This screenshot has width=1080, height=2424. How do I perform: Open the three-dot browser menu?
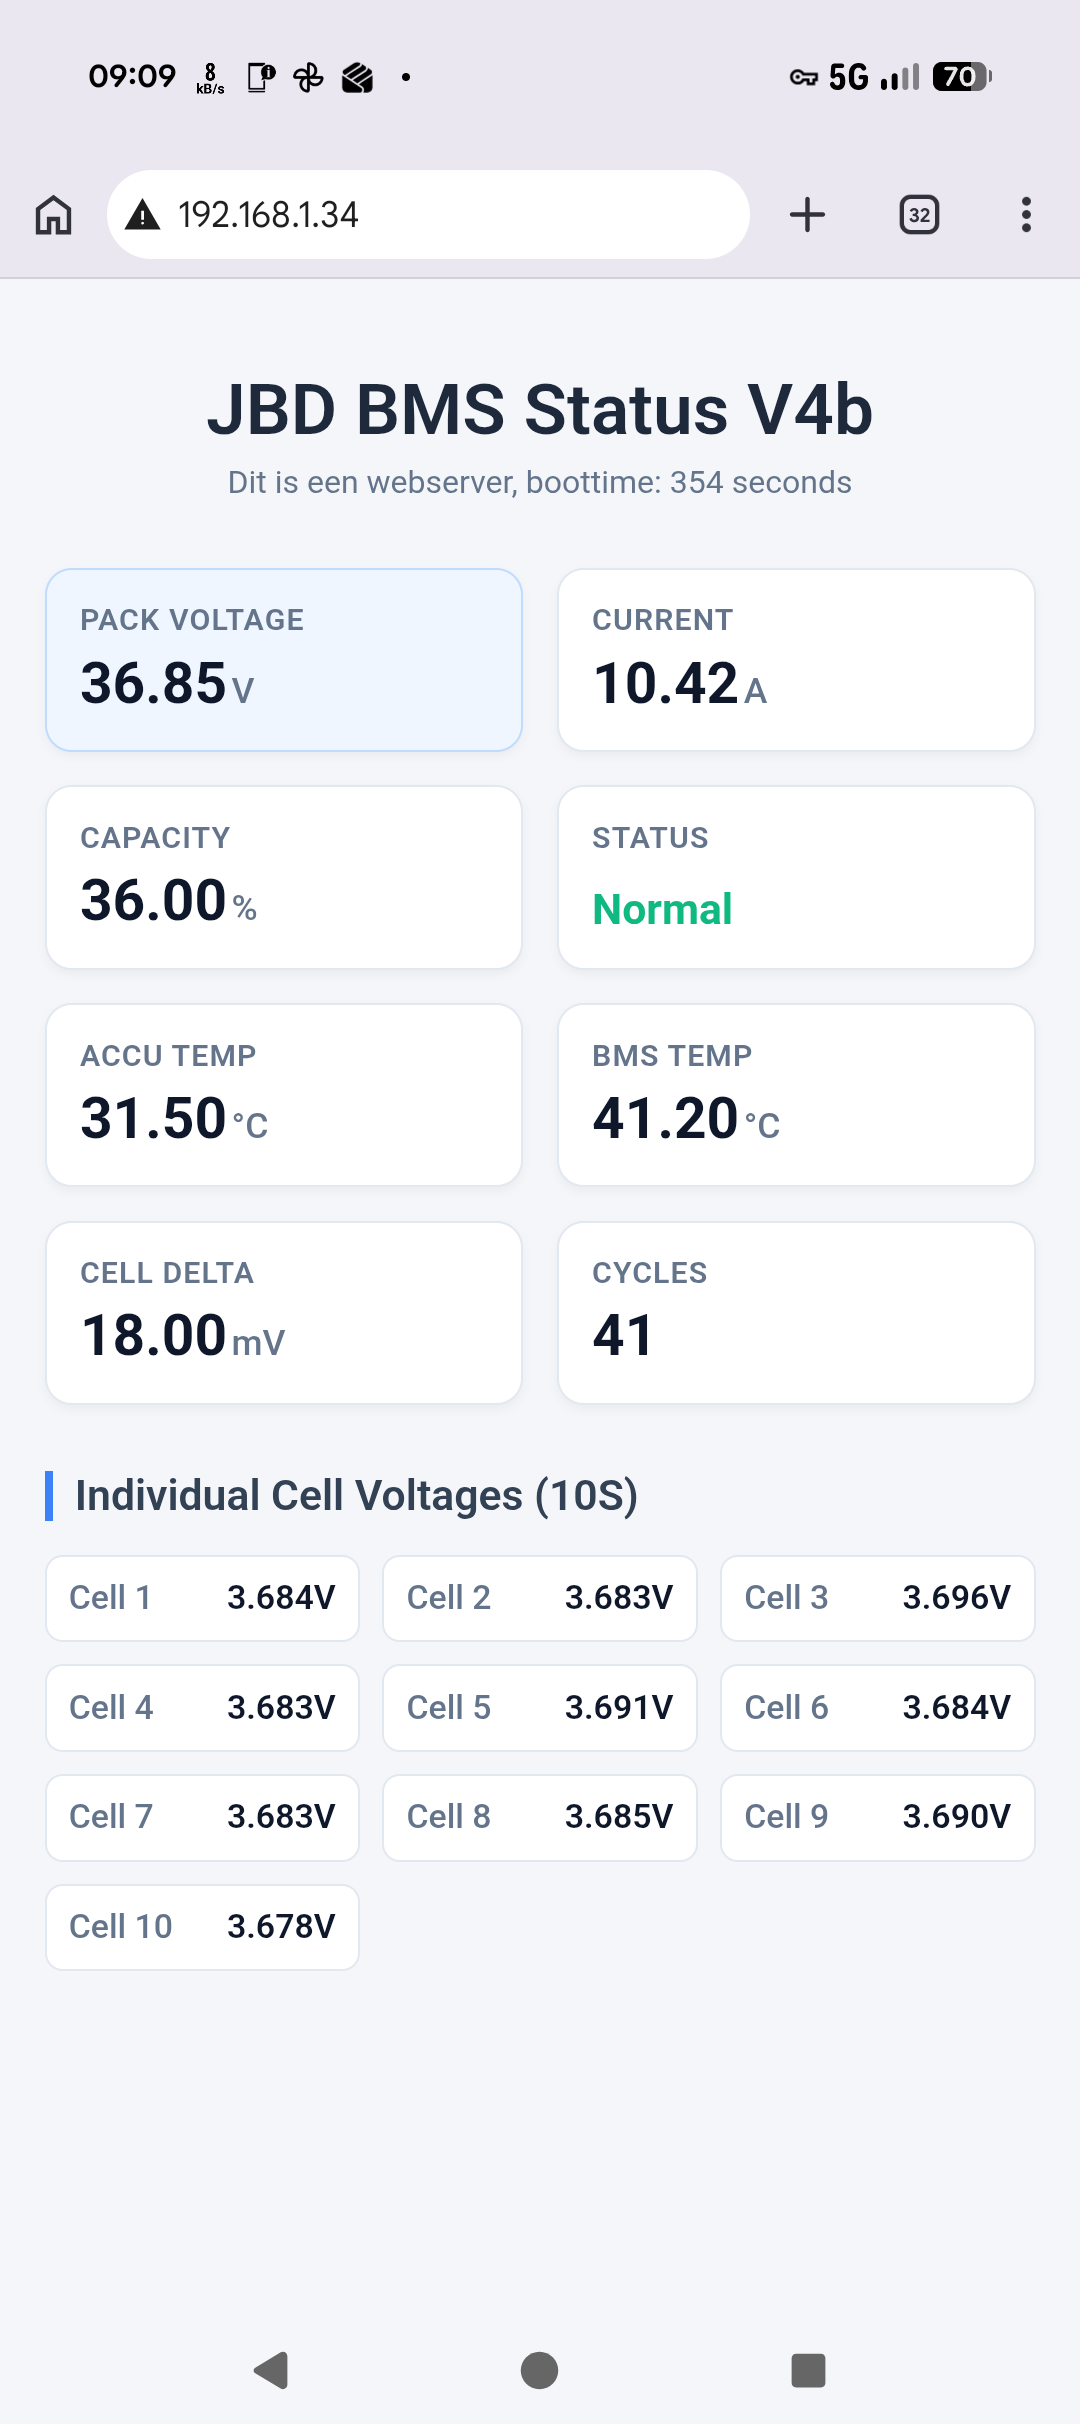click(1026, 215)
